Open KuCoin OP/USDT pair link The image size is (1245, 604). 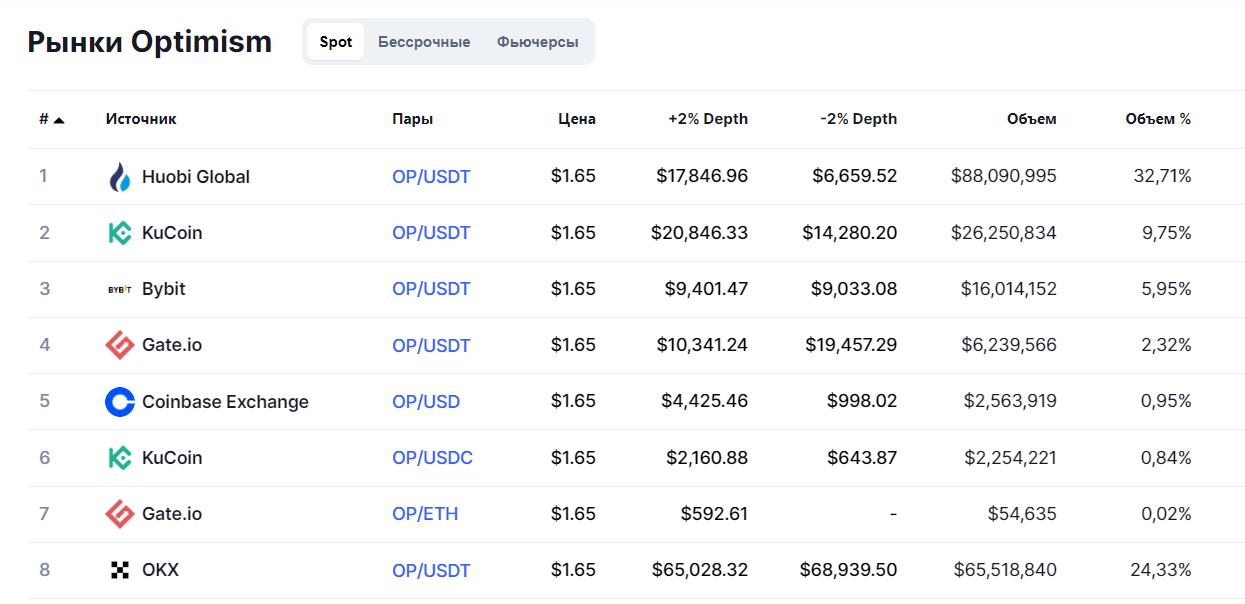click(x=431, y=233)
